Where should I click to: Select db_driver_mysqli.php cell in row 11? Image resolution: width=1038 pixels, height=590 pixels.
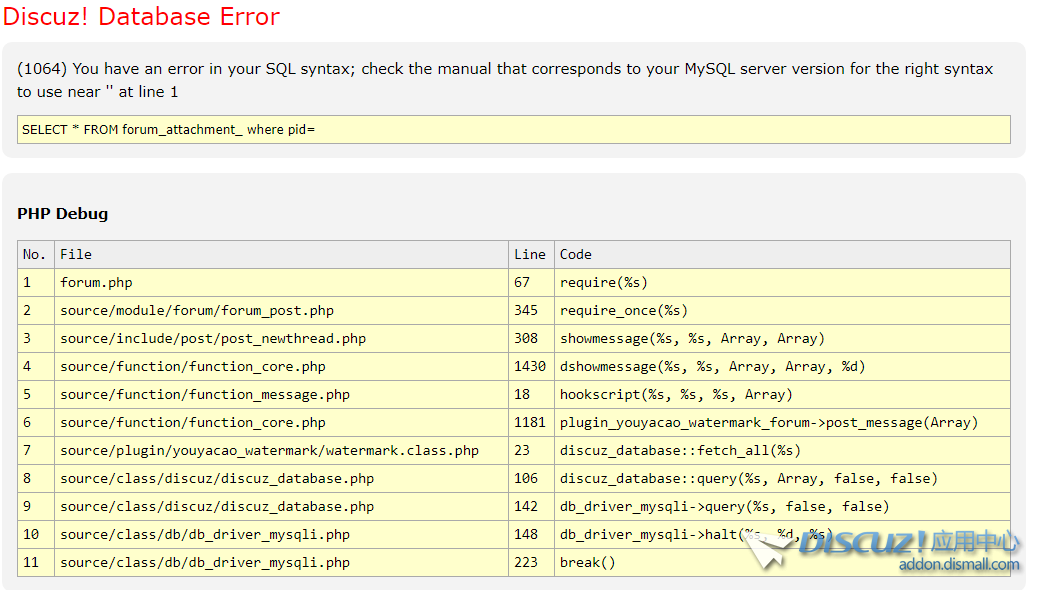point(281,562)
